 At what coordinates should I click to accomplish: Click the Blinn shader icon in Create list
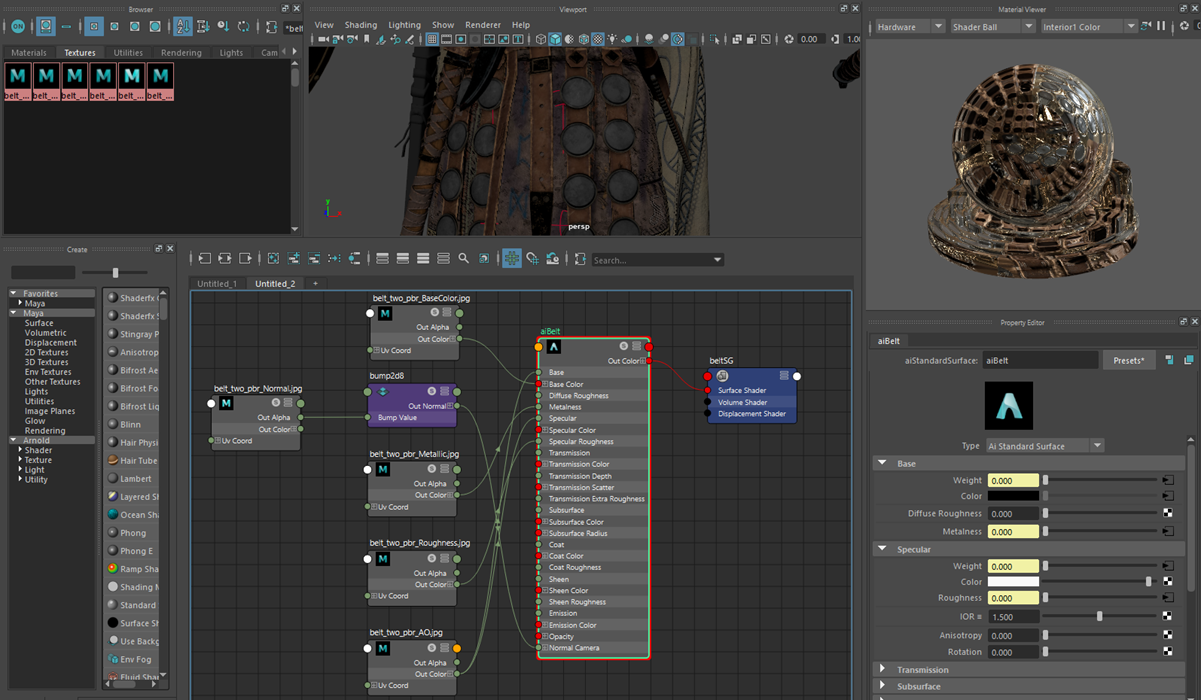click(113, 424)
